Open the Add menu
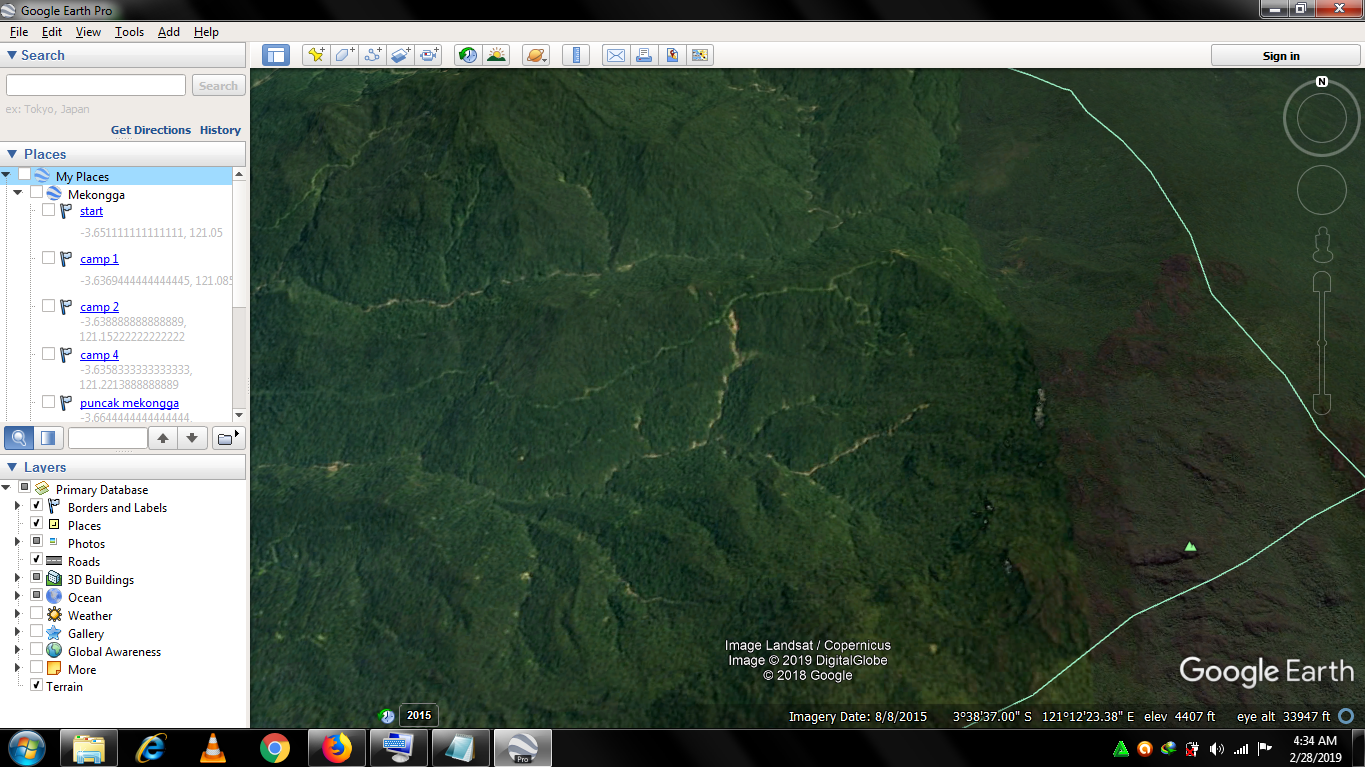 coord(169,32)
